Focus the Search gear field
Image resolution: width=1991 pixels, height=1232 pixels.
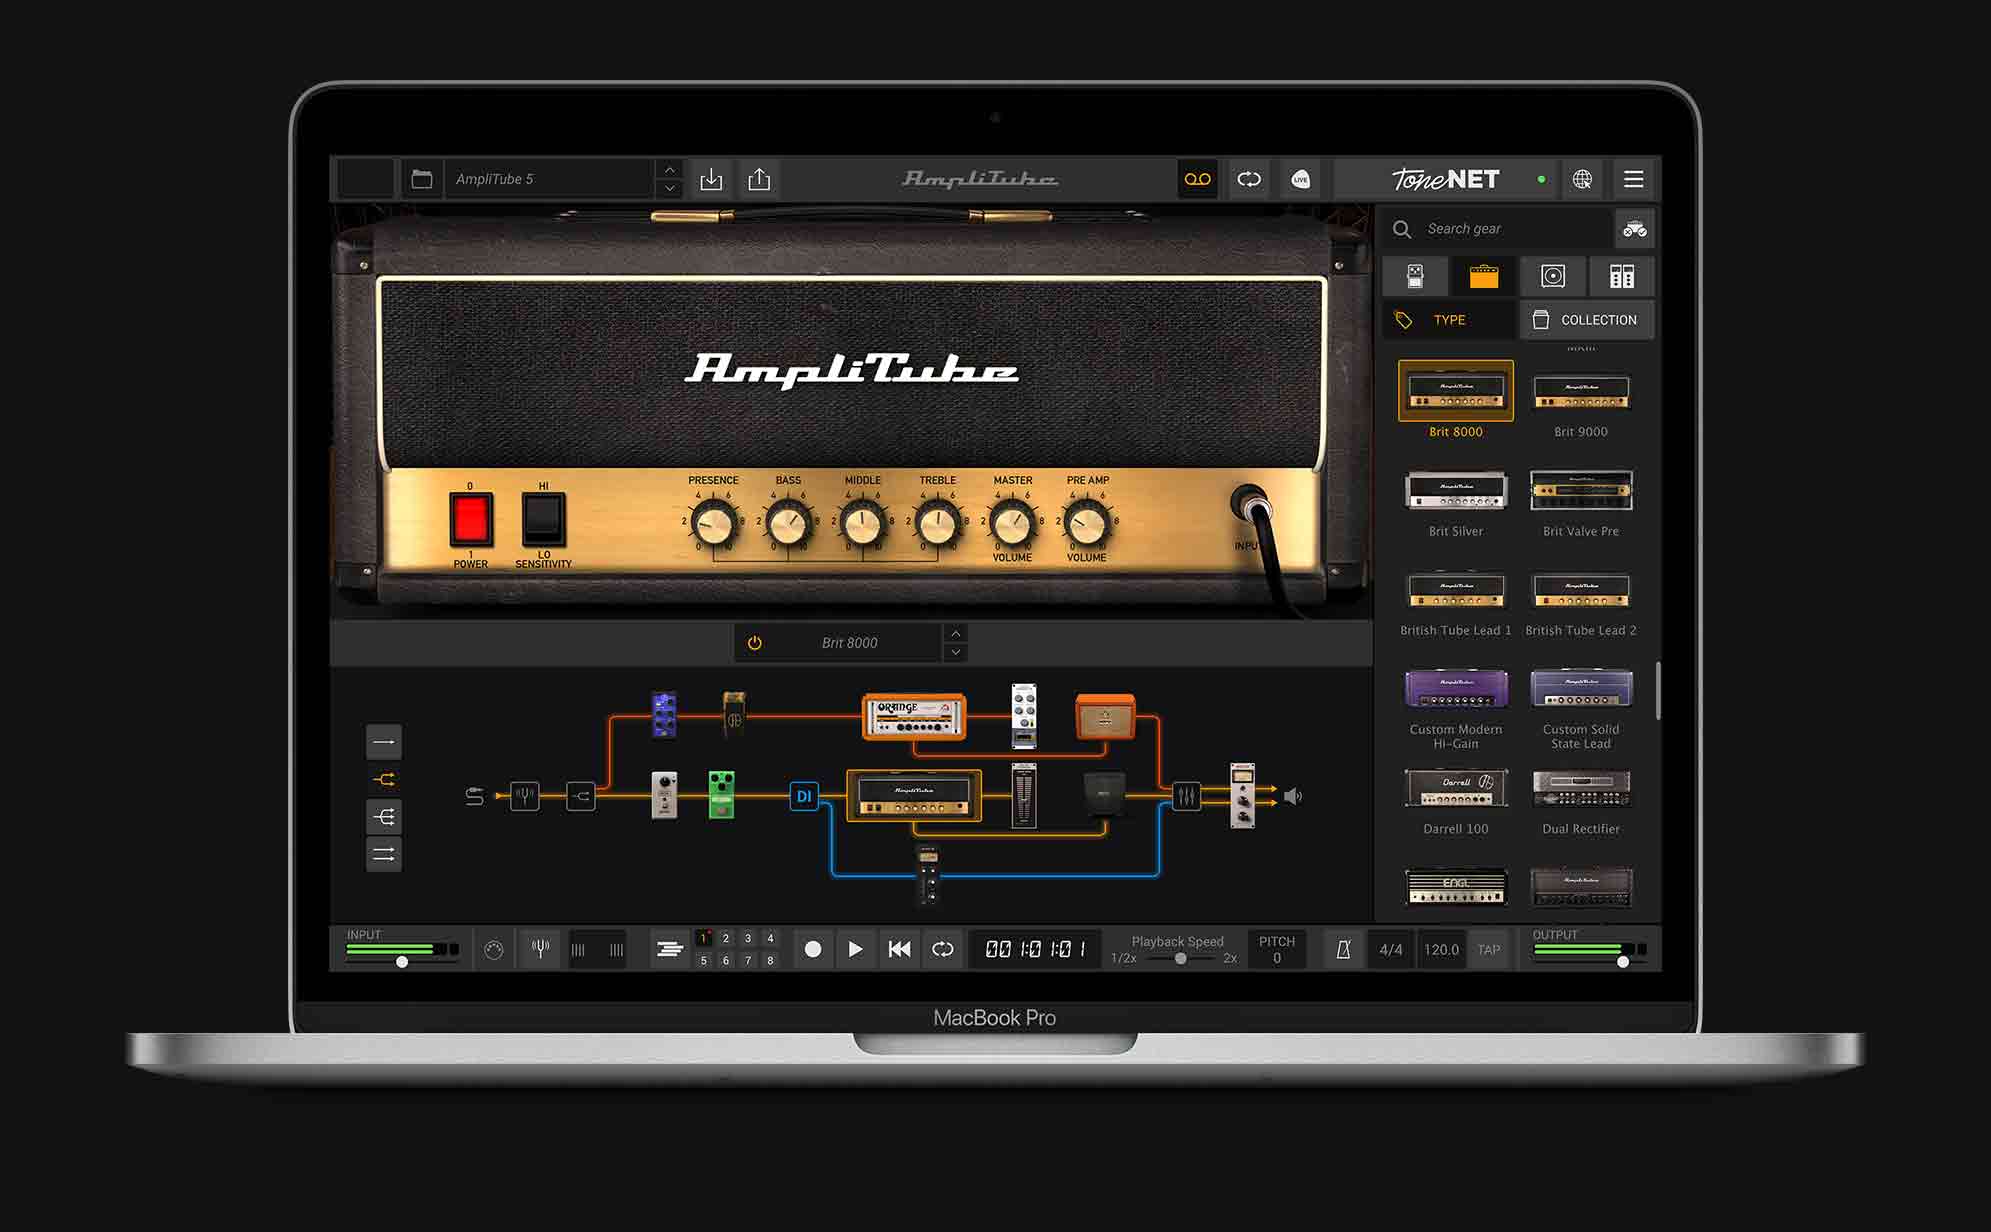pos(1498,229)
